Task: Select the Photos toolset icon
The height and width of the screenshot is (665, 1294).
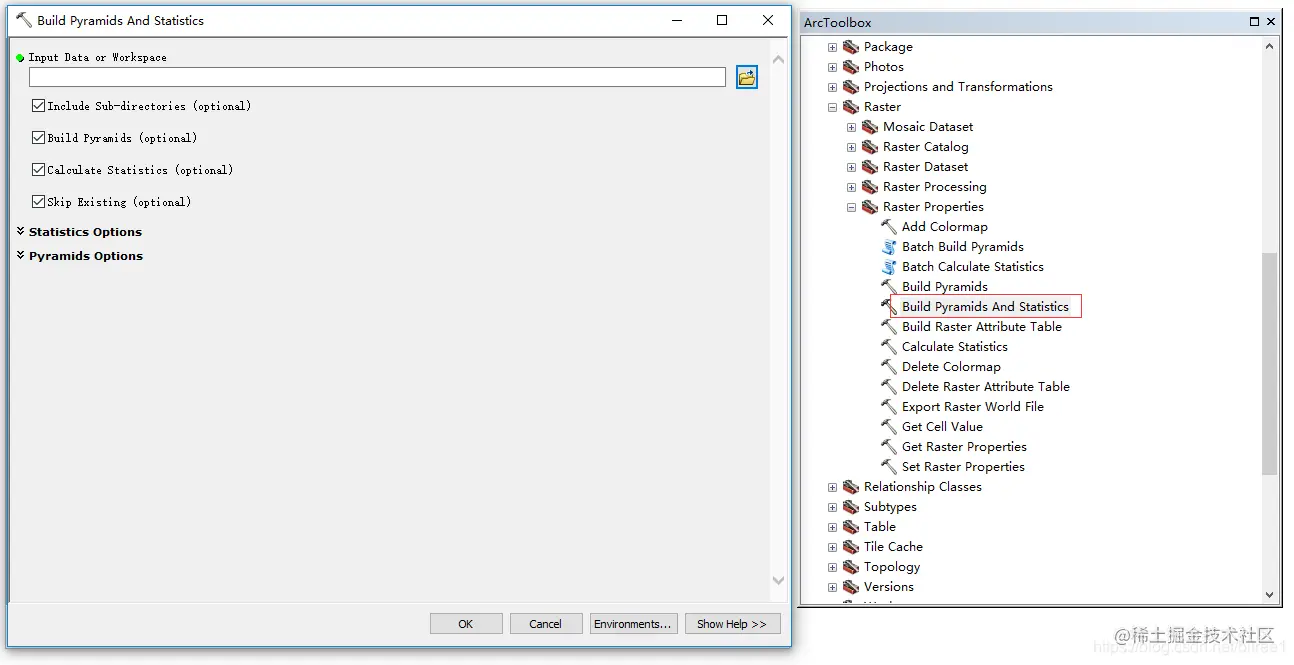Action: point(851,67)
